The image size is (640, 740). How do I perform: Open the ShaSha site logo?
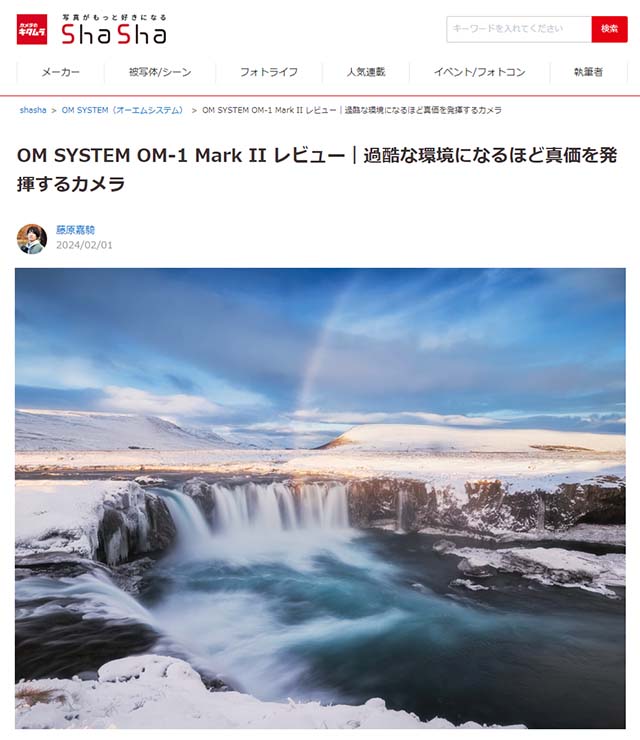point(114,34)
